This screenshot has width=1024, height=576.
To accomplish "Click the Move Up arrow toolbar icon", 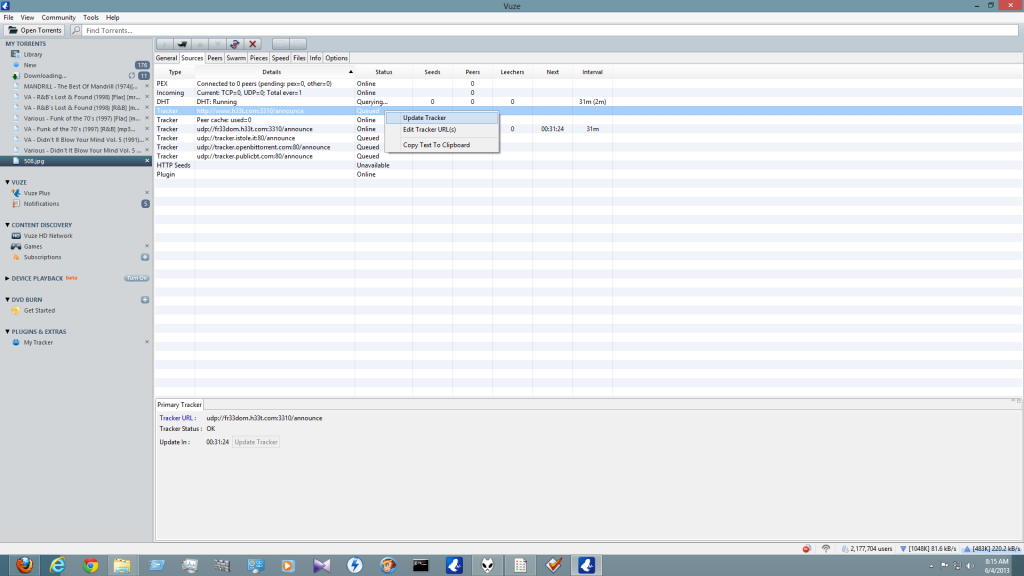I will point(200,44).
